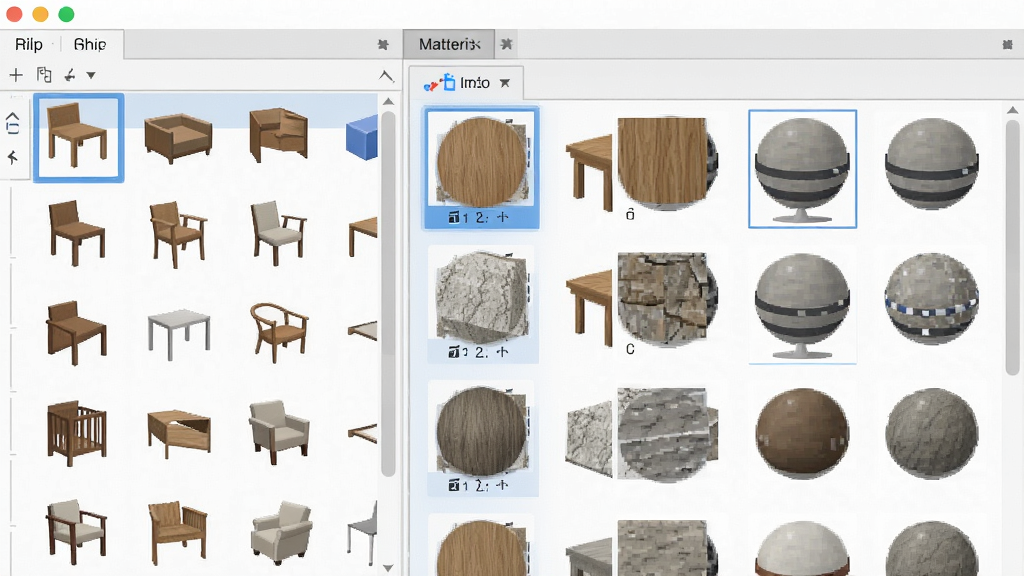Click the plus icon under the marble material
The width and height of the screenshot is (1024, 576).
click(x=502, y=352)
